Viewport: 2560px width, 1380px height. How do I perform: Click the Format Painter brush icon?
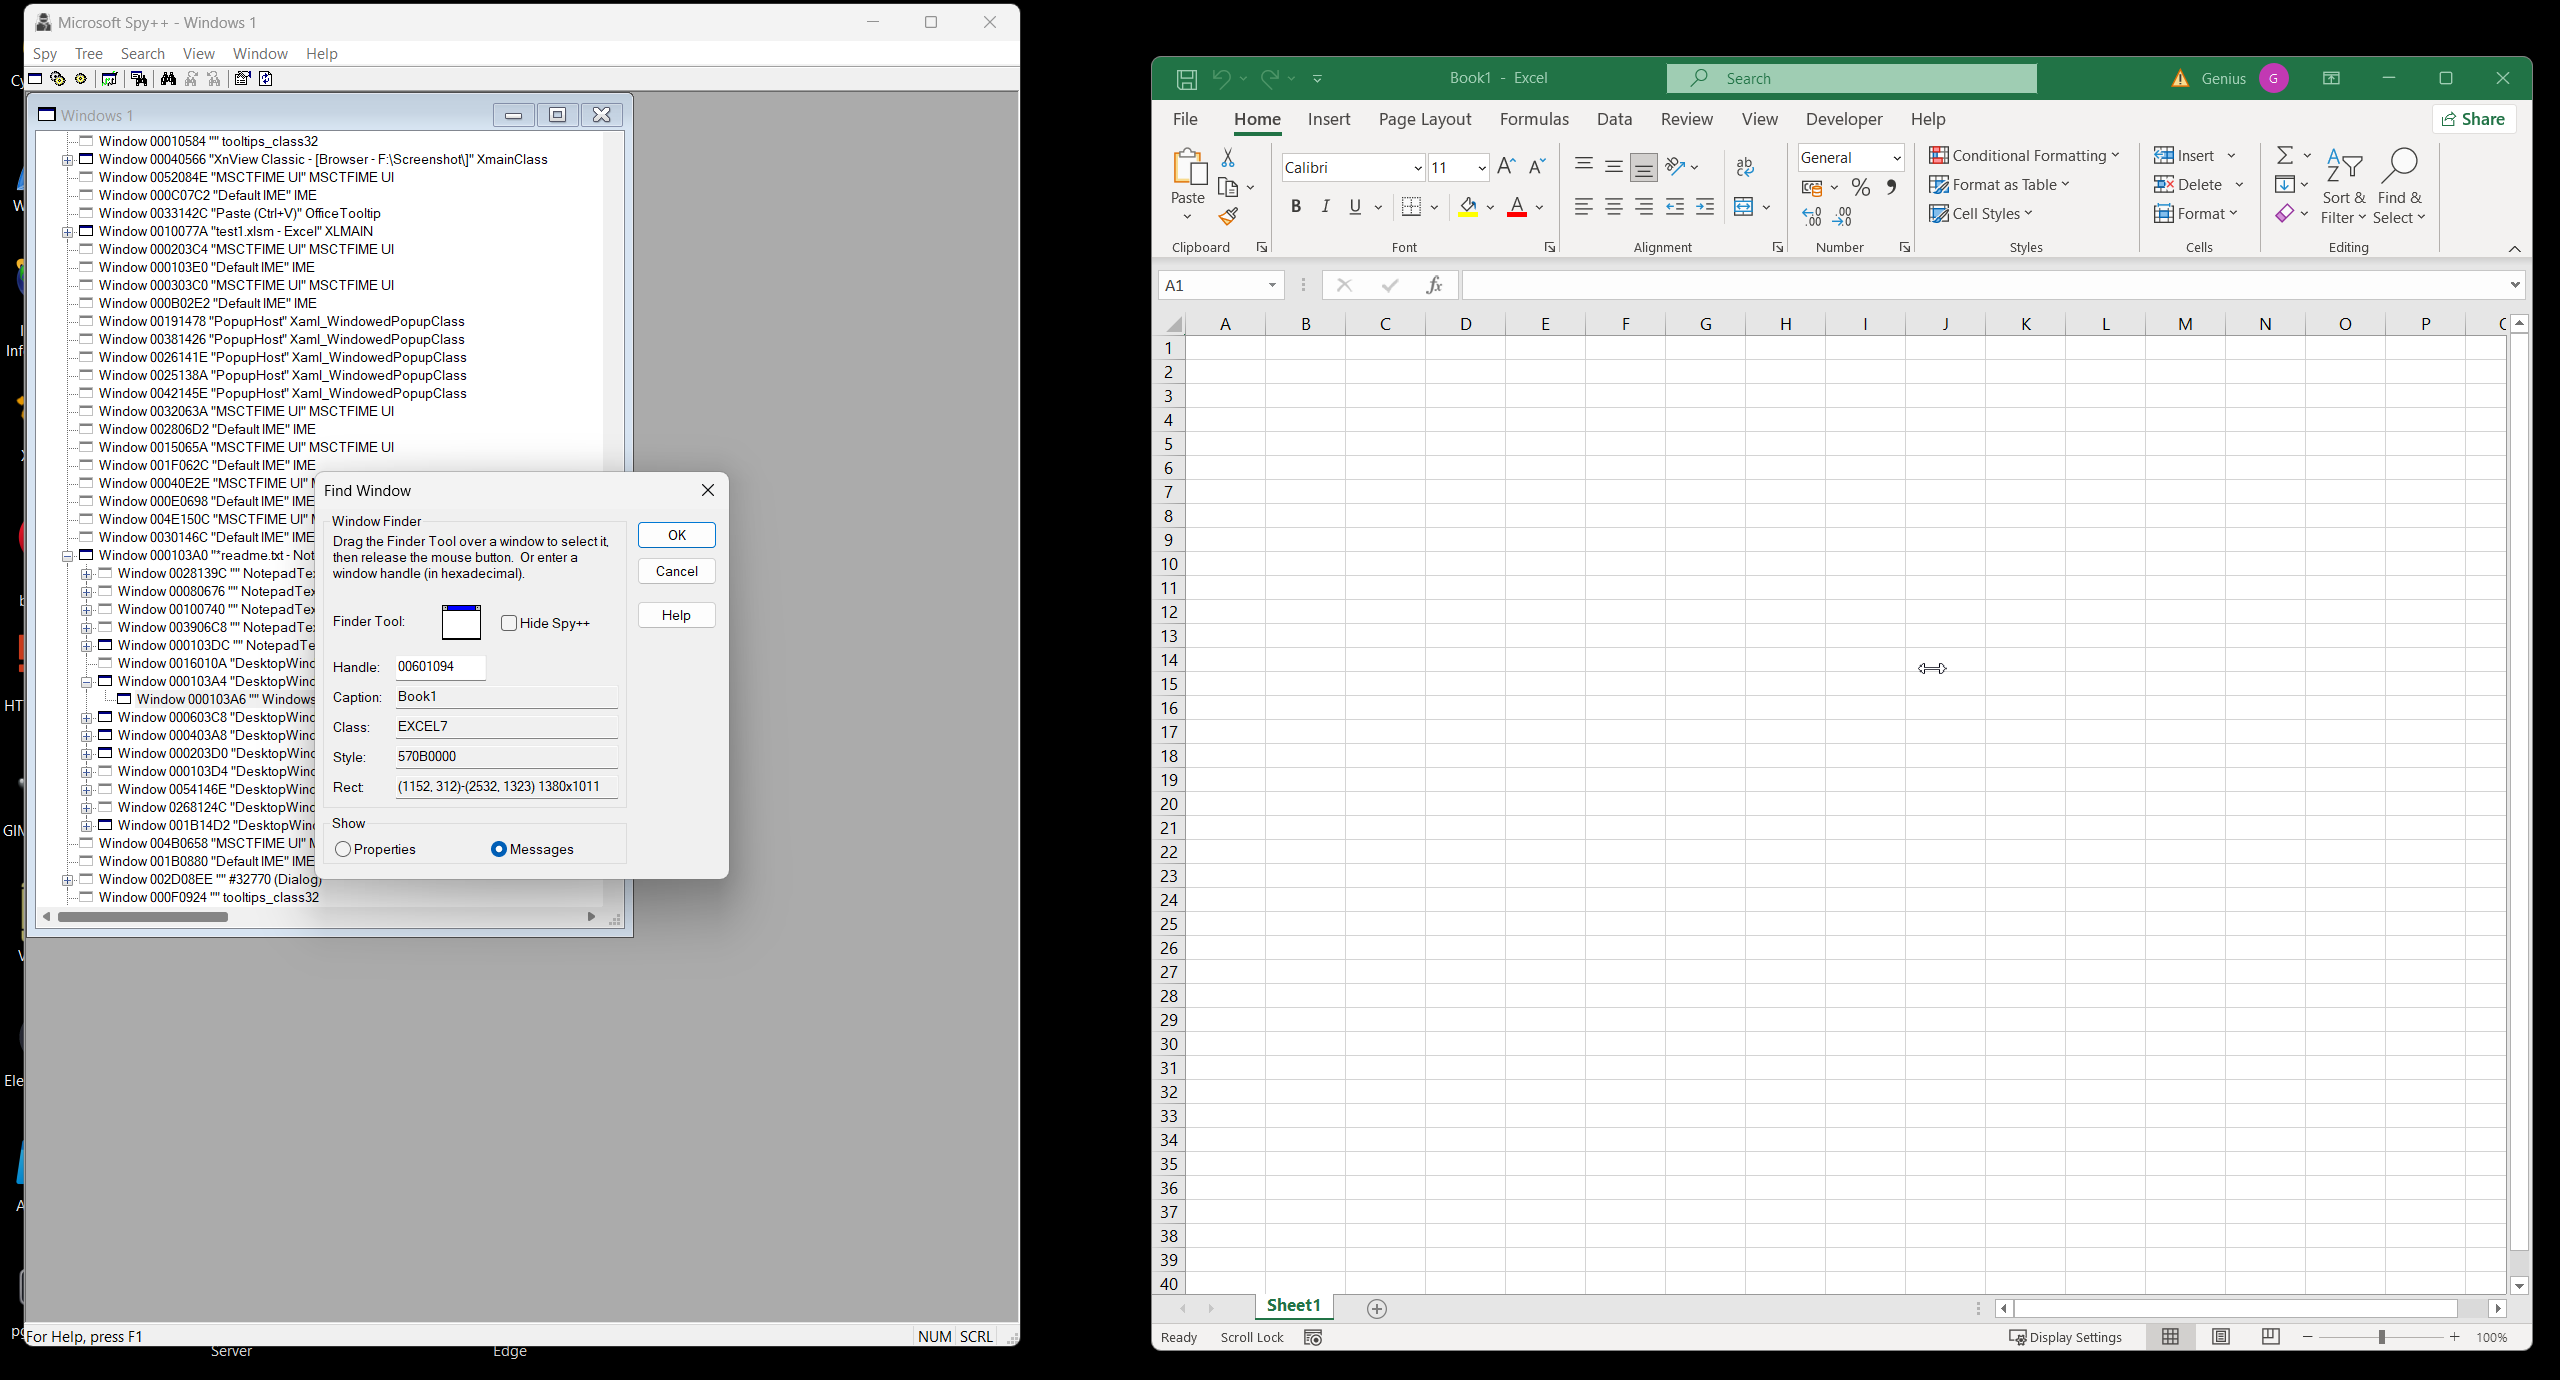click(1228, 216)
